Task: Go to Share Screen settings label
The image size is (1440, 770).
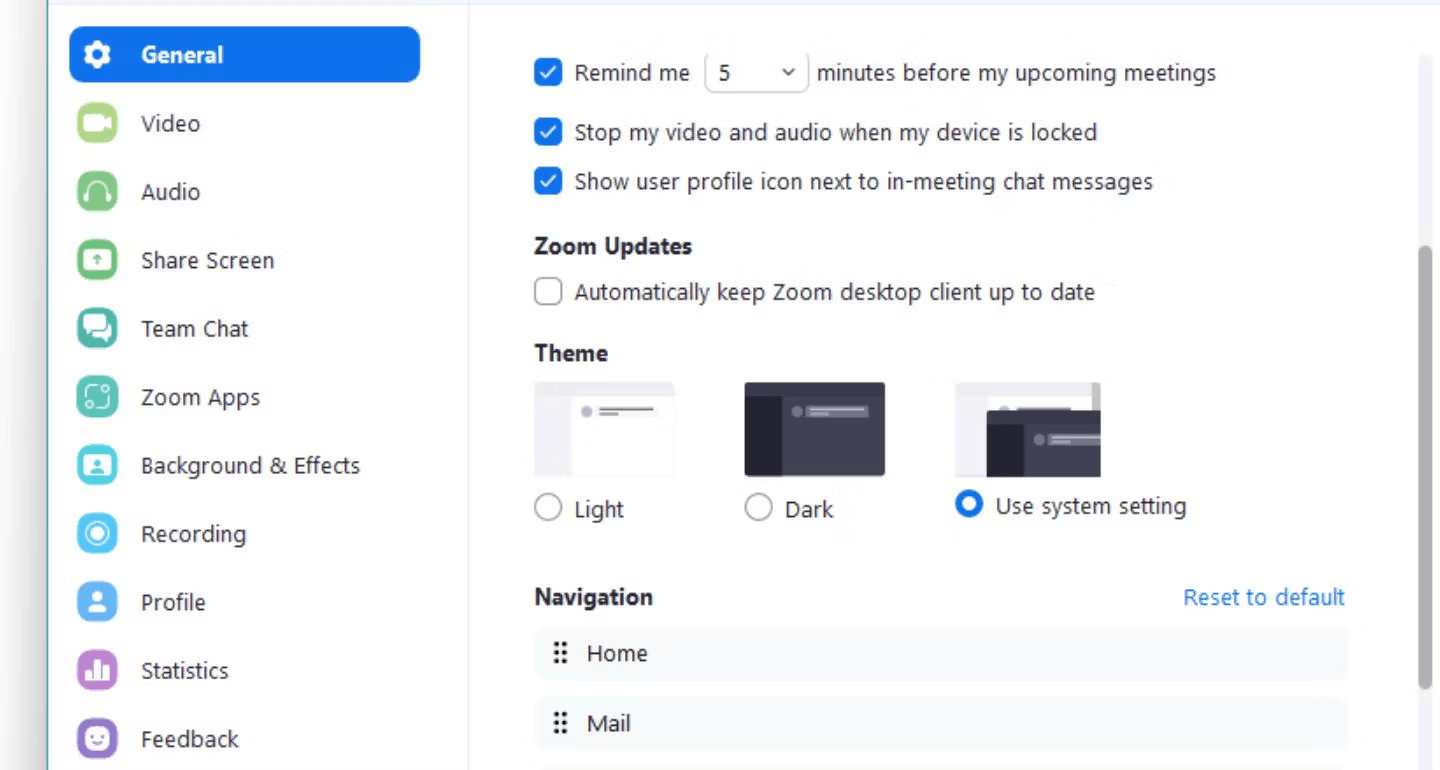Action: click(x=207, y=260)
